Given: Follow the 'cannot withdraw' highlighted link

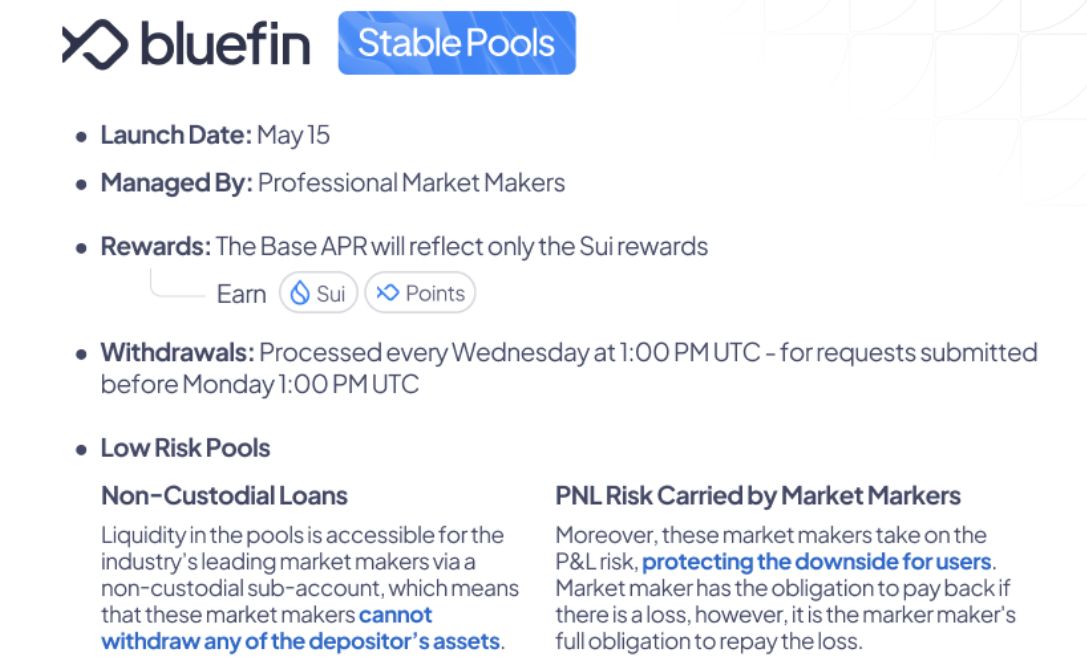Looking at the screenshot, I should (300, 627).
